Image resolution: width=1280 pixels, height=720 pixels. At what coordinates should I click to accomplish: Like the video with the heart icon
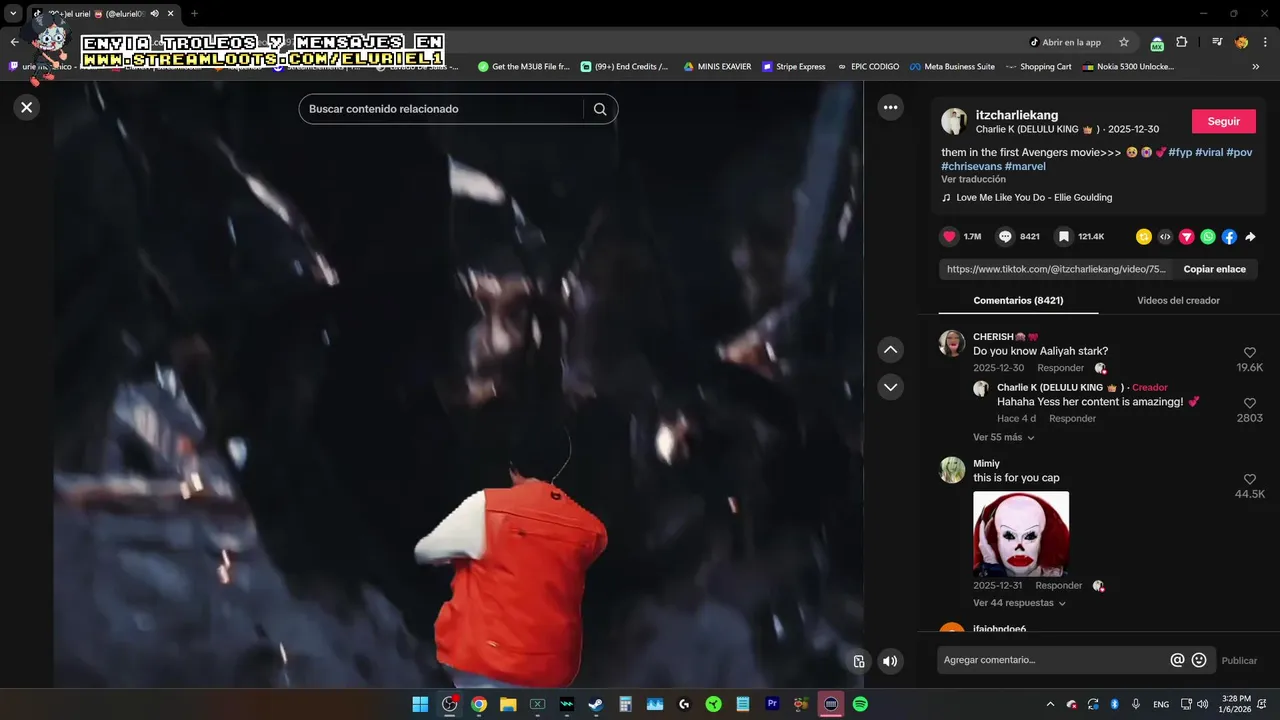(x=950, y=236)
